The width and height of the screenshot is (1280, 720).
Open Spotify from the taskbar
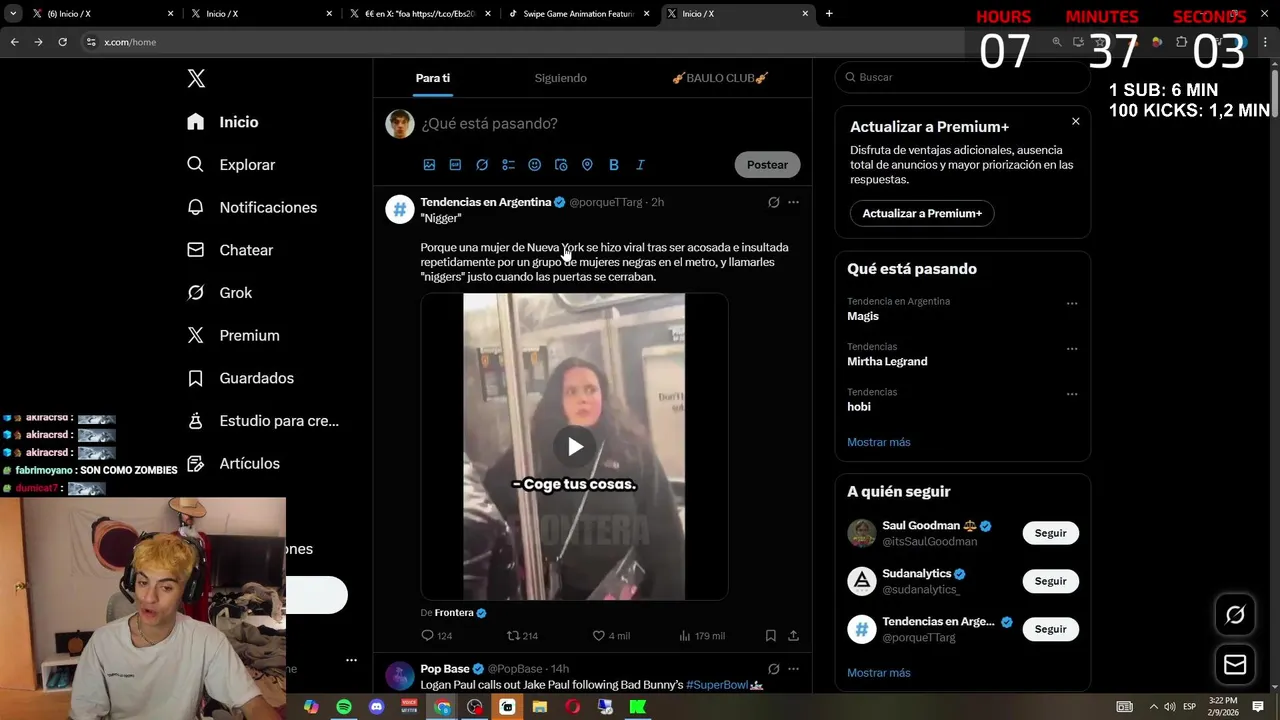coord(344,707)
